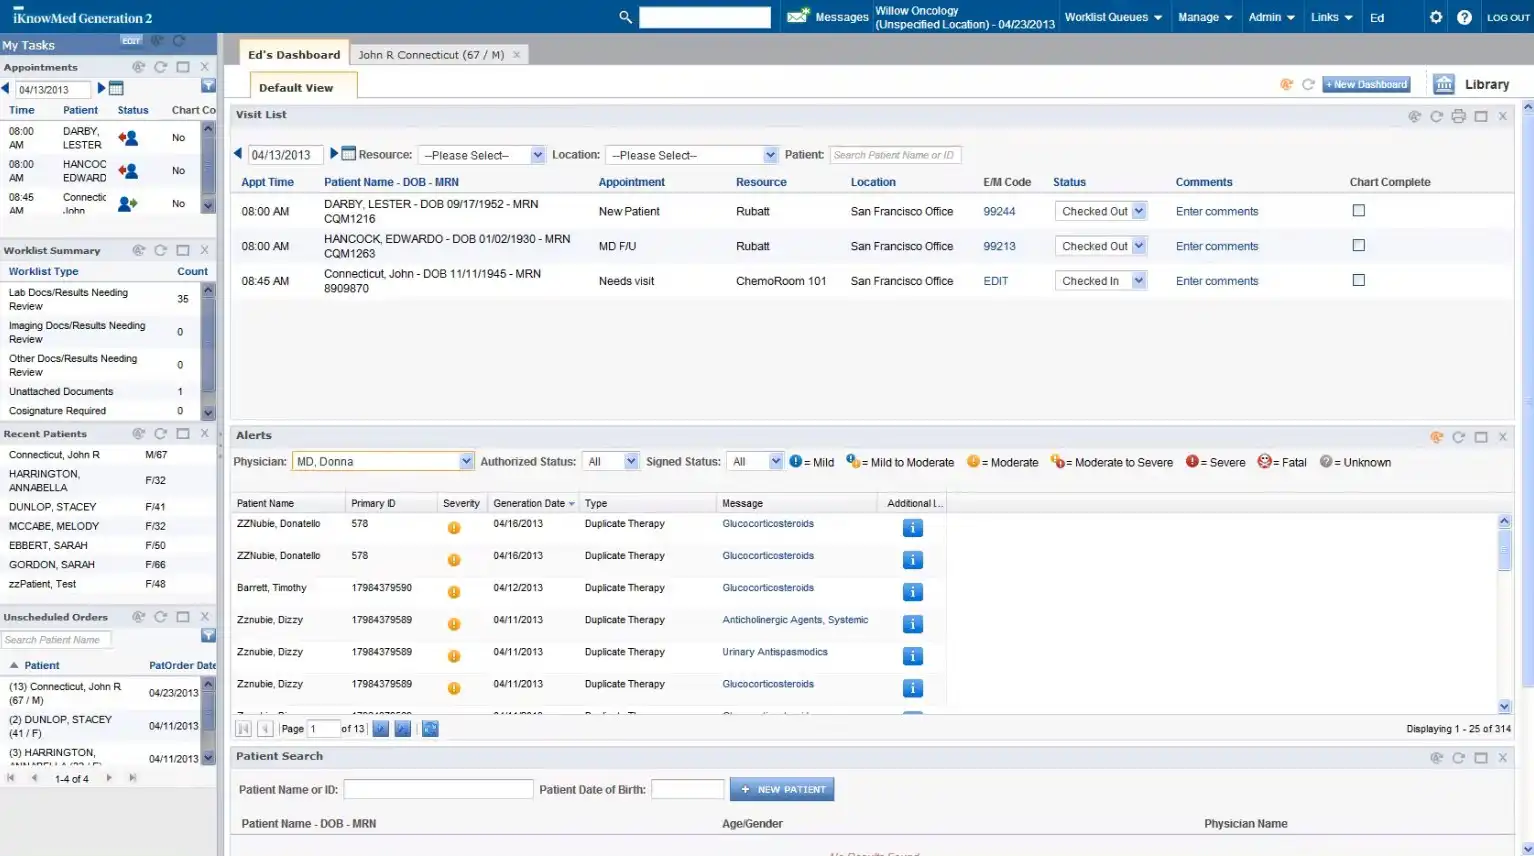This screenshot has height=856, width=1534.
Task: Open additional info for Barrett, Timothy alert
Action: (911, 592)
